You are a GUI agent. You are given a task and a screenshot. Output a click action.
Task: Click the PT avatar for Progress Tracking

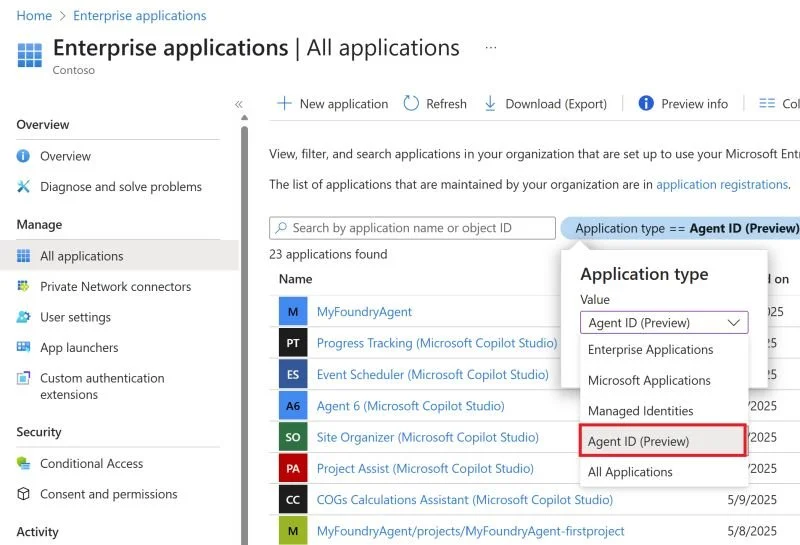(x=293, y=343)
